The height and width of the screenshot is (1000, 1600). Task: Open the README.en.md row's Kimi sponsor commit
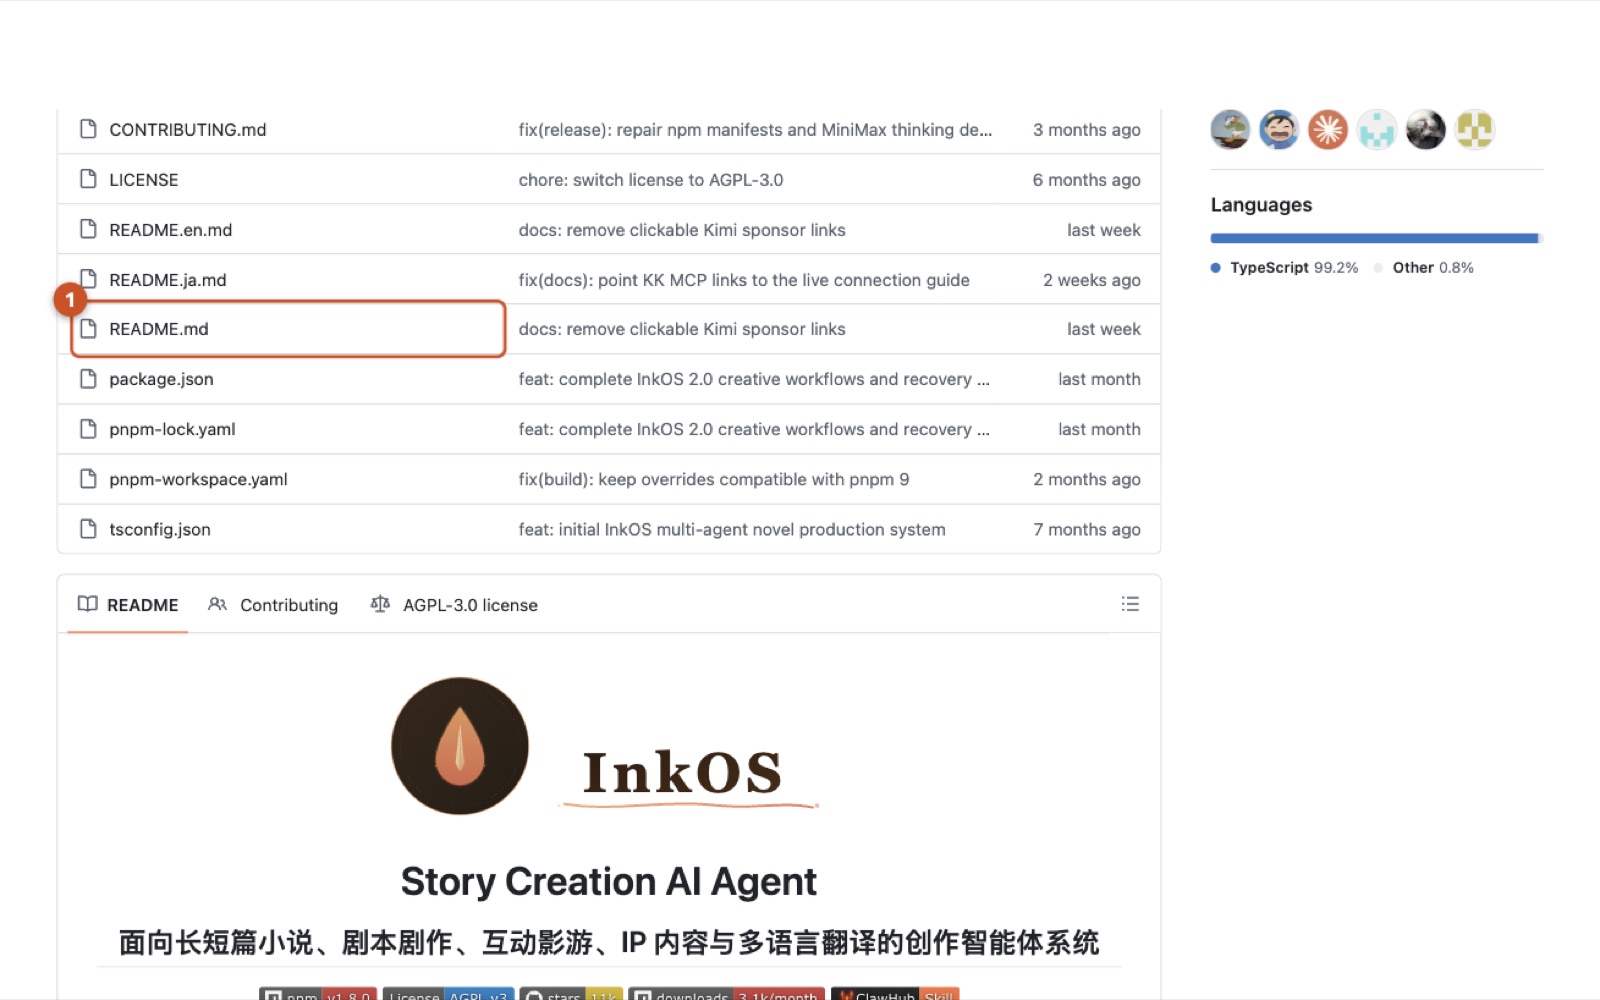point(682,230)
